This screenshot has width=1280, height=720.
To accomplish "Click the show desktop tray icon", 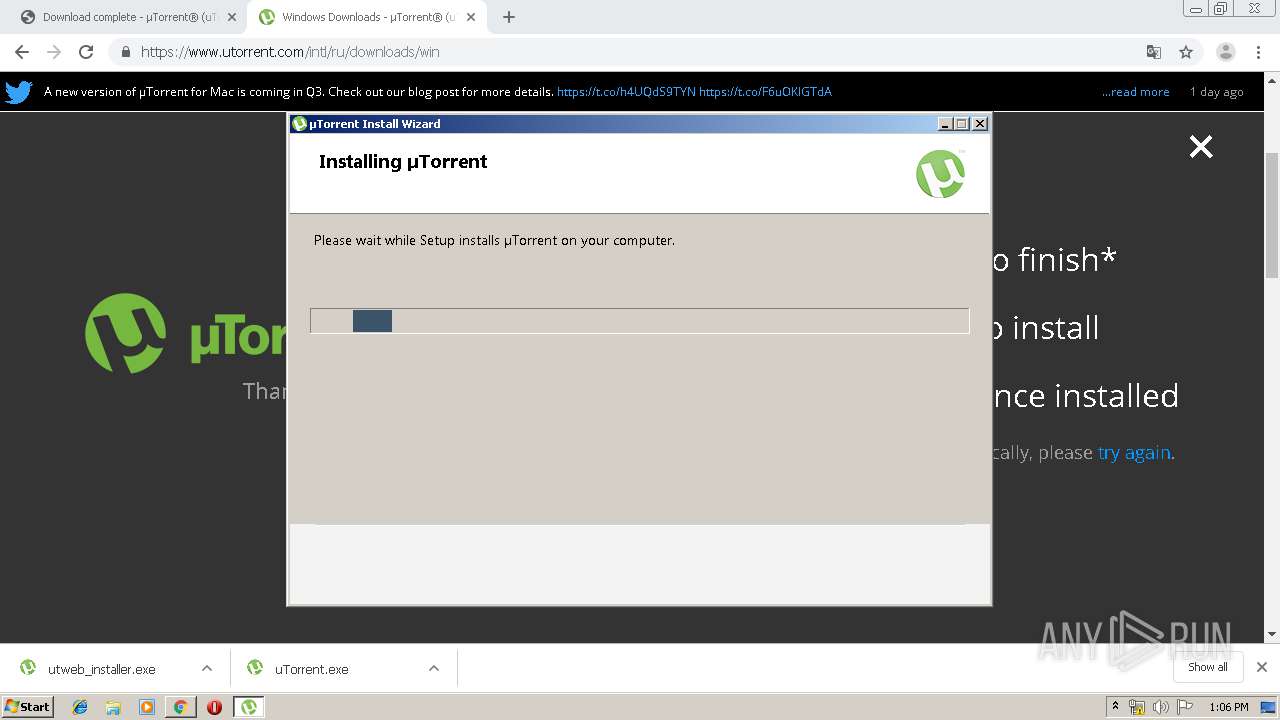I will (1269, 707).
